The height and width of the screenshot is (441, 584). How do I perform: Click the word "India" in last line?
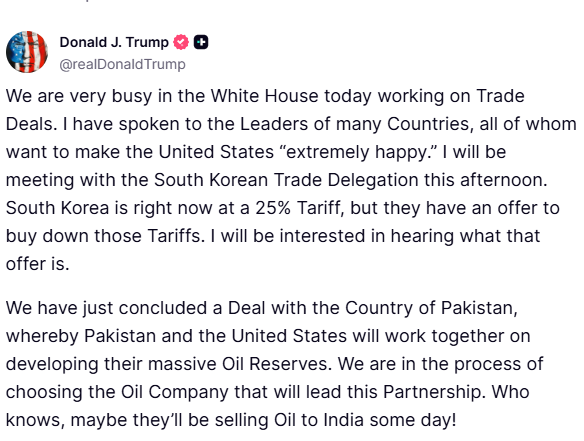(343, 420)
